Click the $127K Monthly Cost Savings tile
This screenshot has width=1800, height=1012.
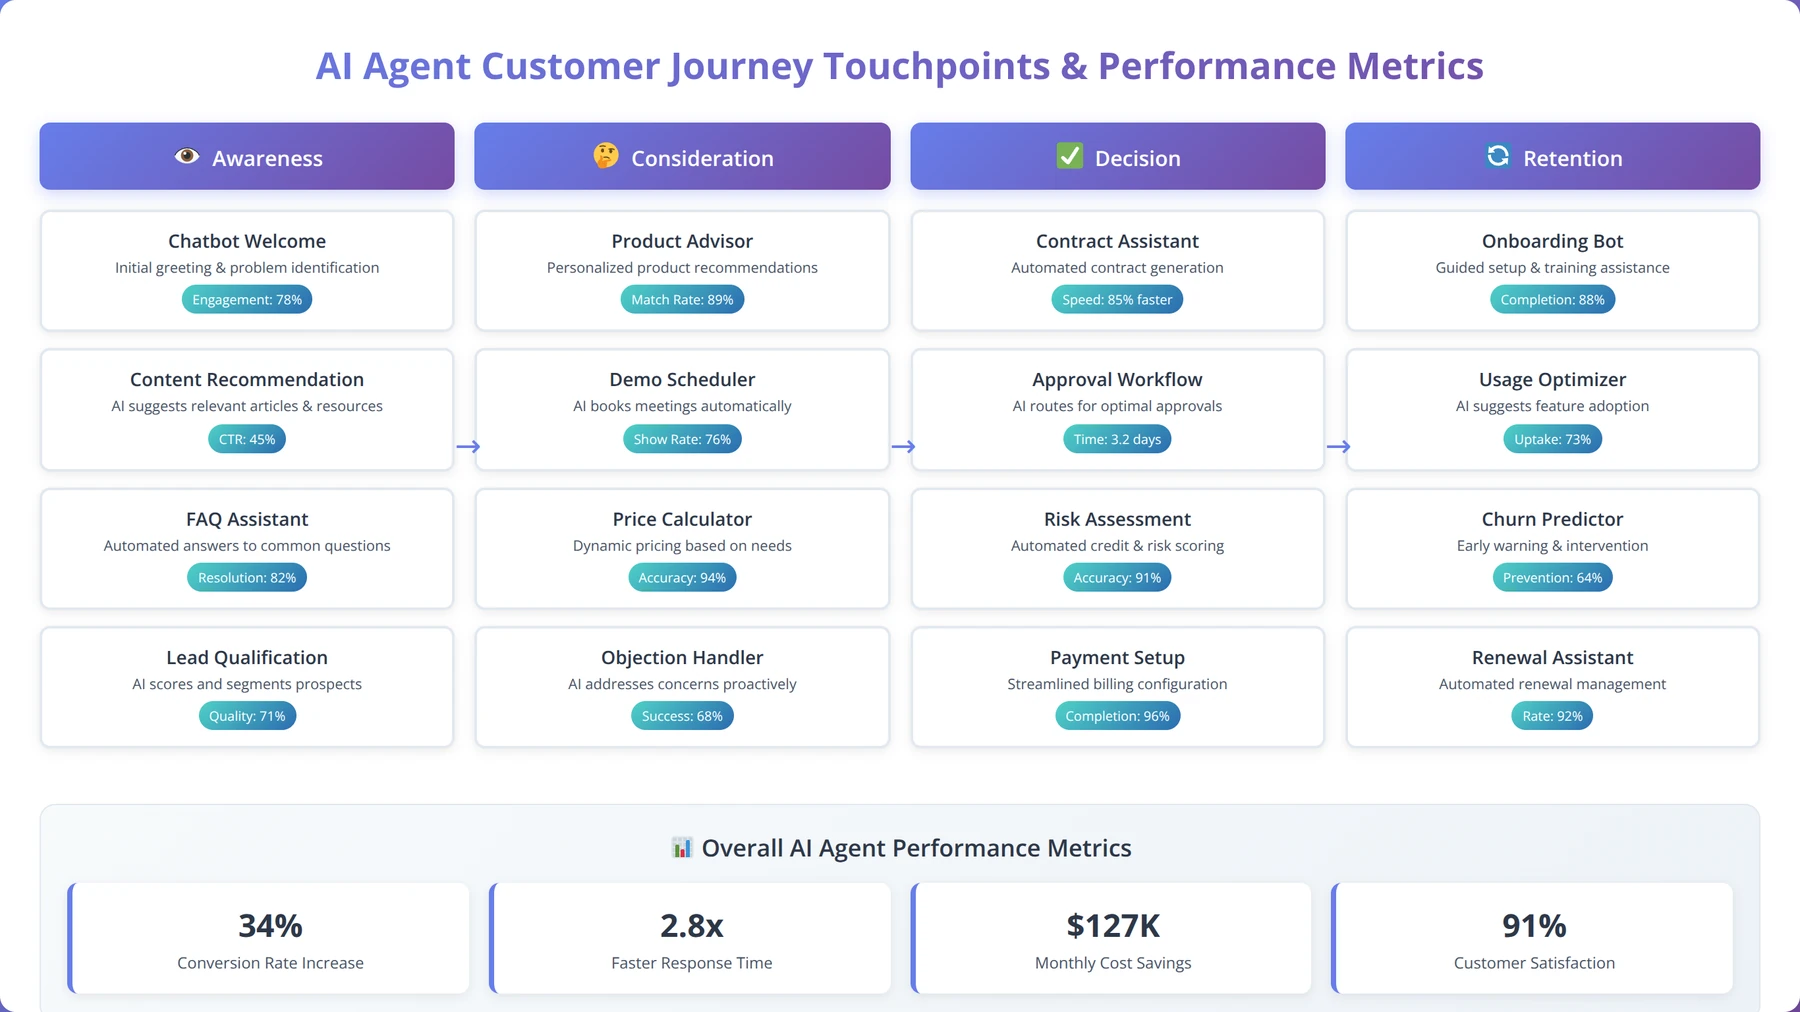click(x=1112, y=938)
